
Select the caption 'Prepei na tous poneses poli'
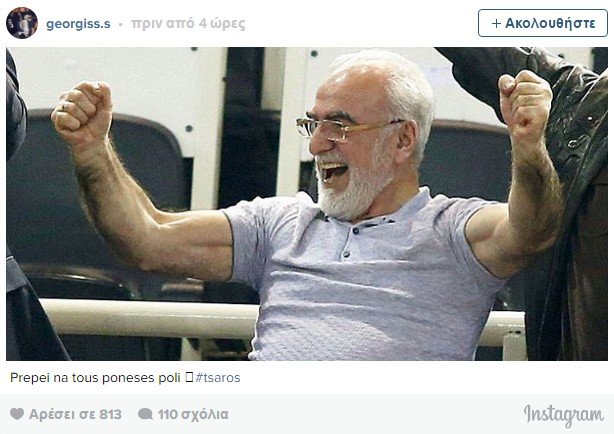(95, 378)
